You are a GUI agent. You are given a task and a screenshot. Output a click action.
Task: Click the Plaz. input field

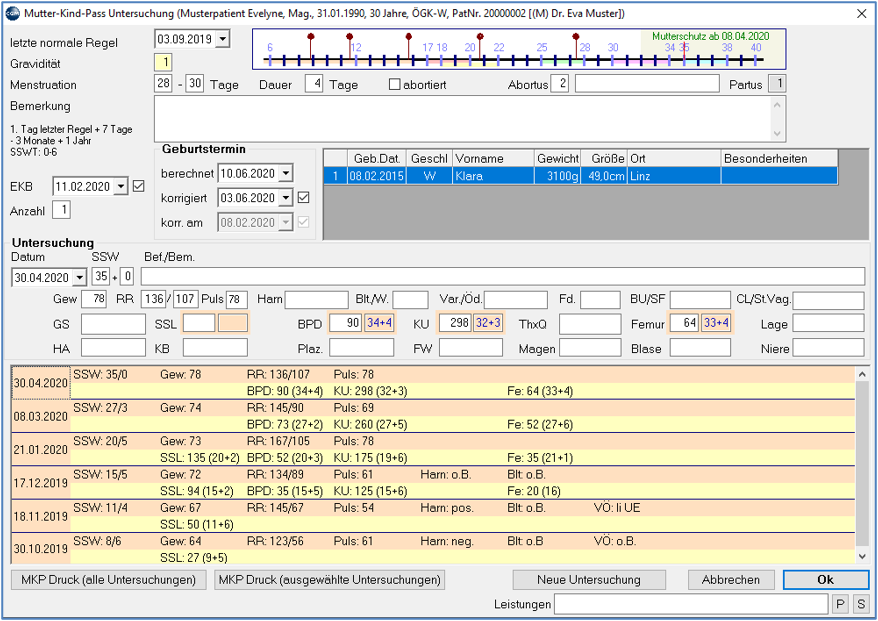[362, 348]
